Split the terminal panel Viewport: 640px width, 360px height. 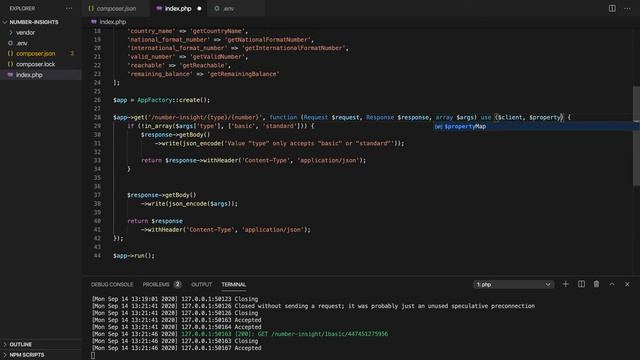tap(581, 284)
